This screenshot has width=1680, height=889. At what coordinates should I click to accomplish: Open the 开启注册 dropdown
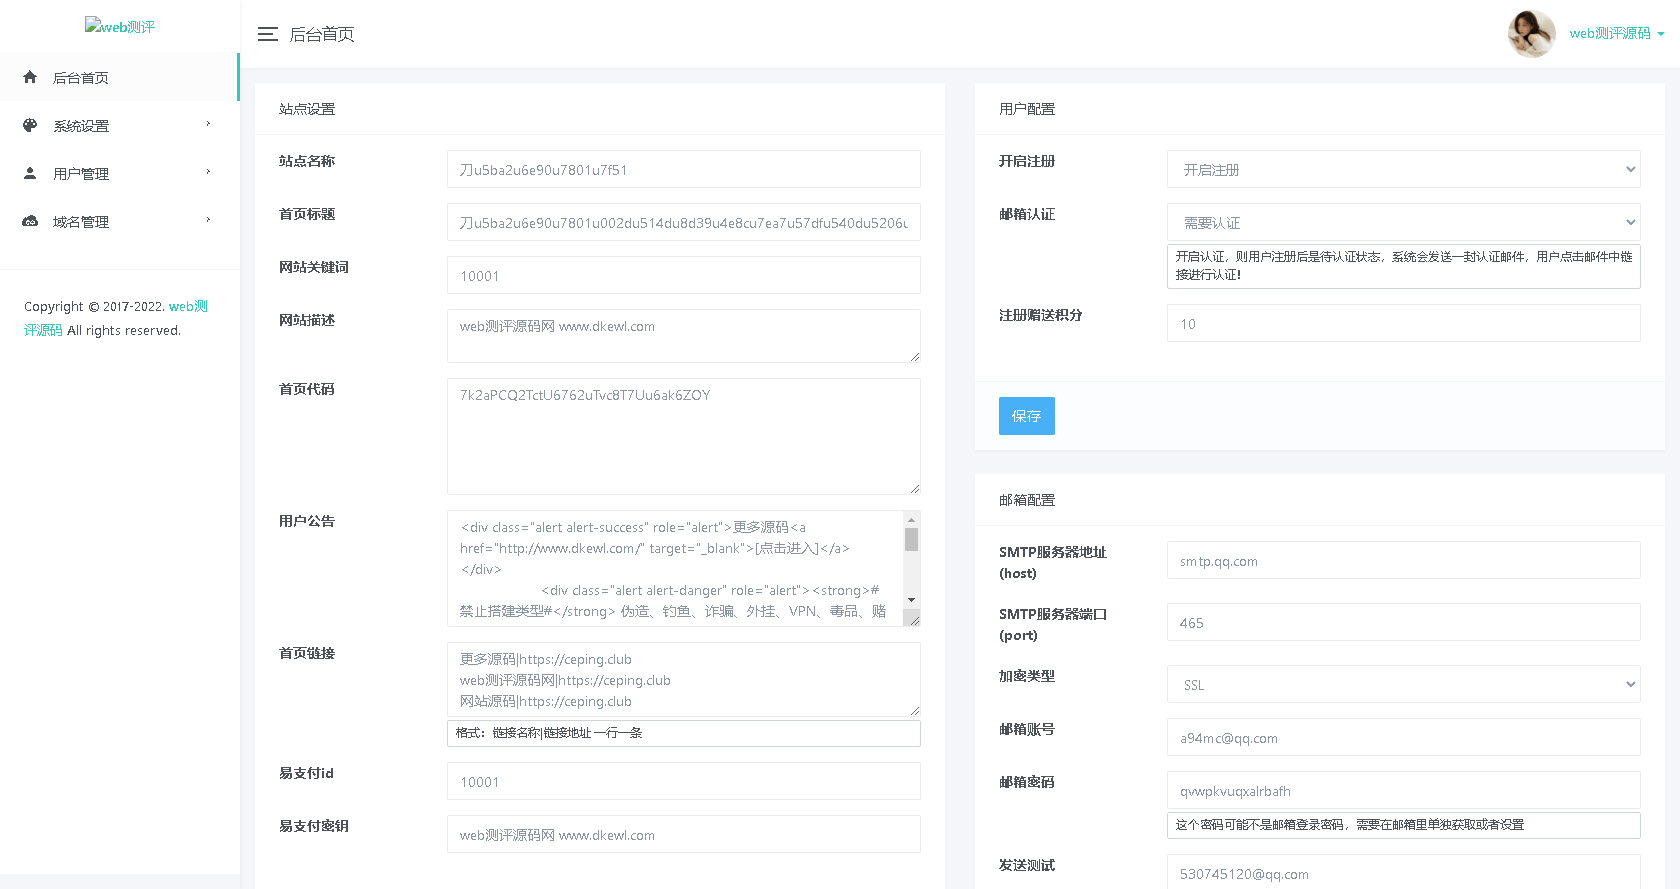click(1403, 169)
